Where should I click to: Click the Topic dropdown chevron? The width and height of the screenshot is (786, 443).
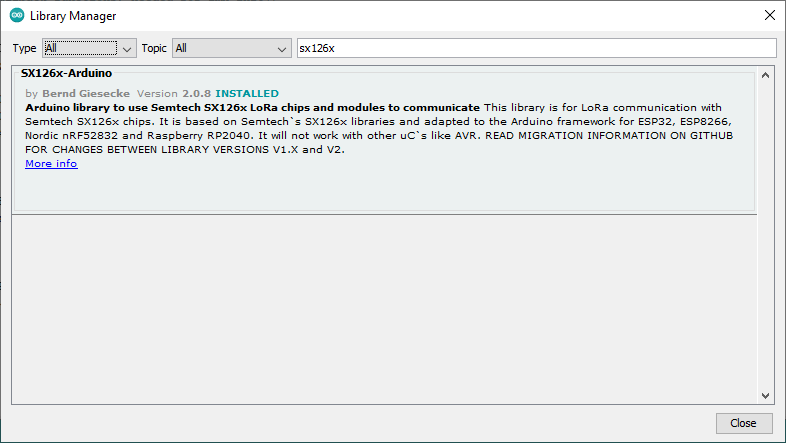click(x=281, y=48)
